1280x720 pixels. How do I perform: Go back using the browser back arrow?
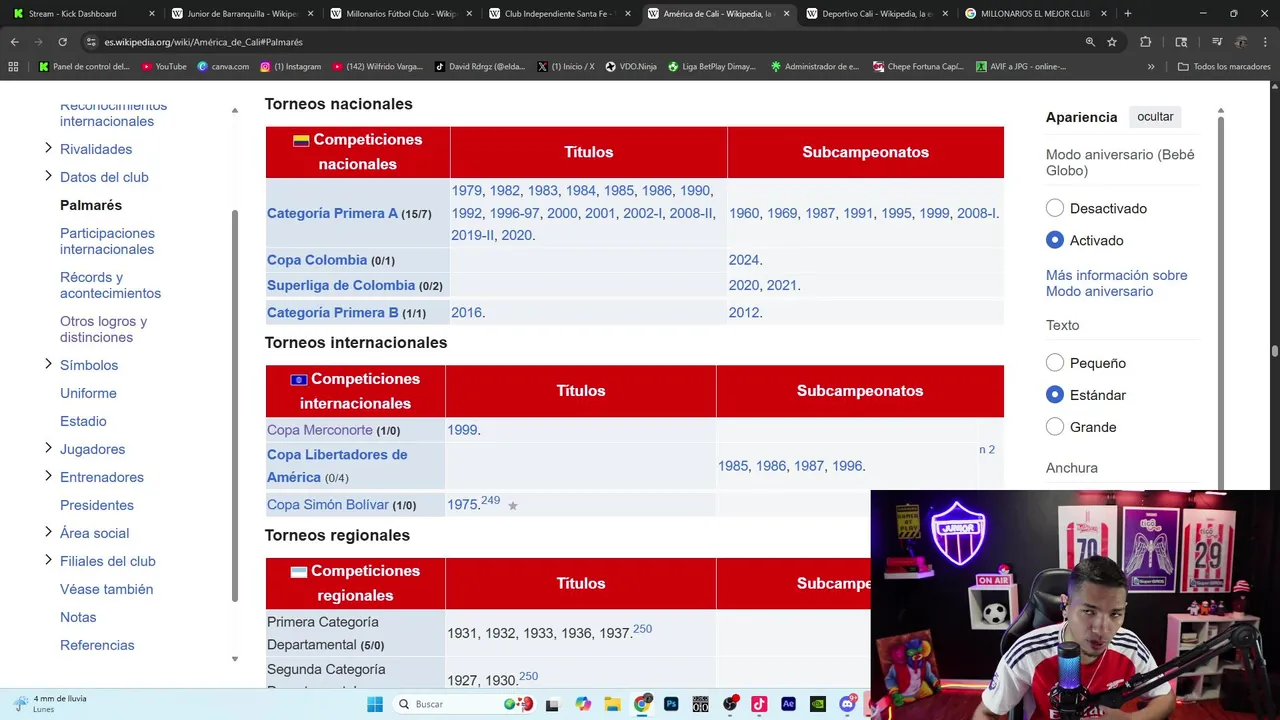[x=15, y=42]
